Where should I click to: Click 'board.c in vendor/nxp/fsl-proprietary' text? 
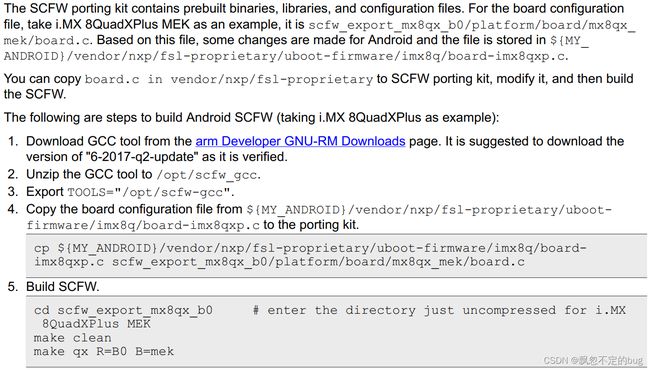[x=229, y=79]
